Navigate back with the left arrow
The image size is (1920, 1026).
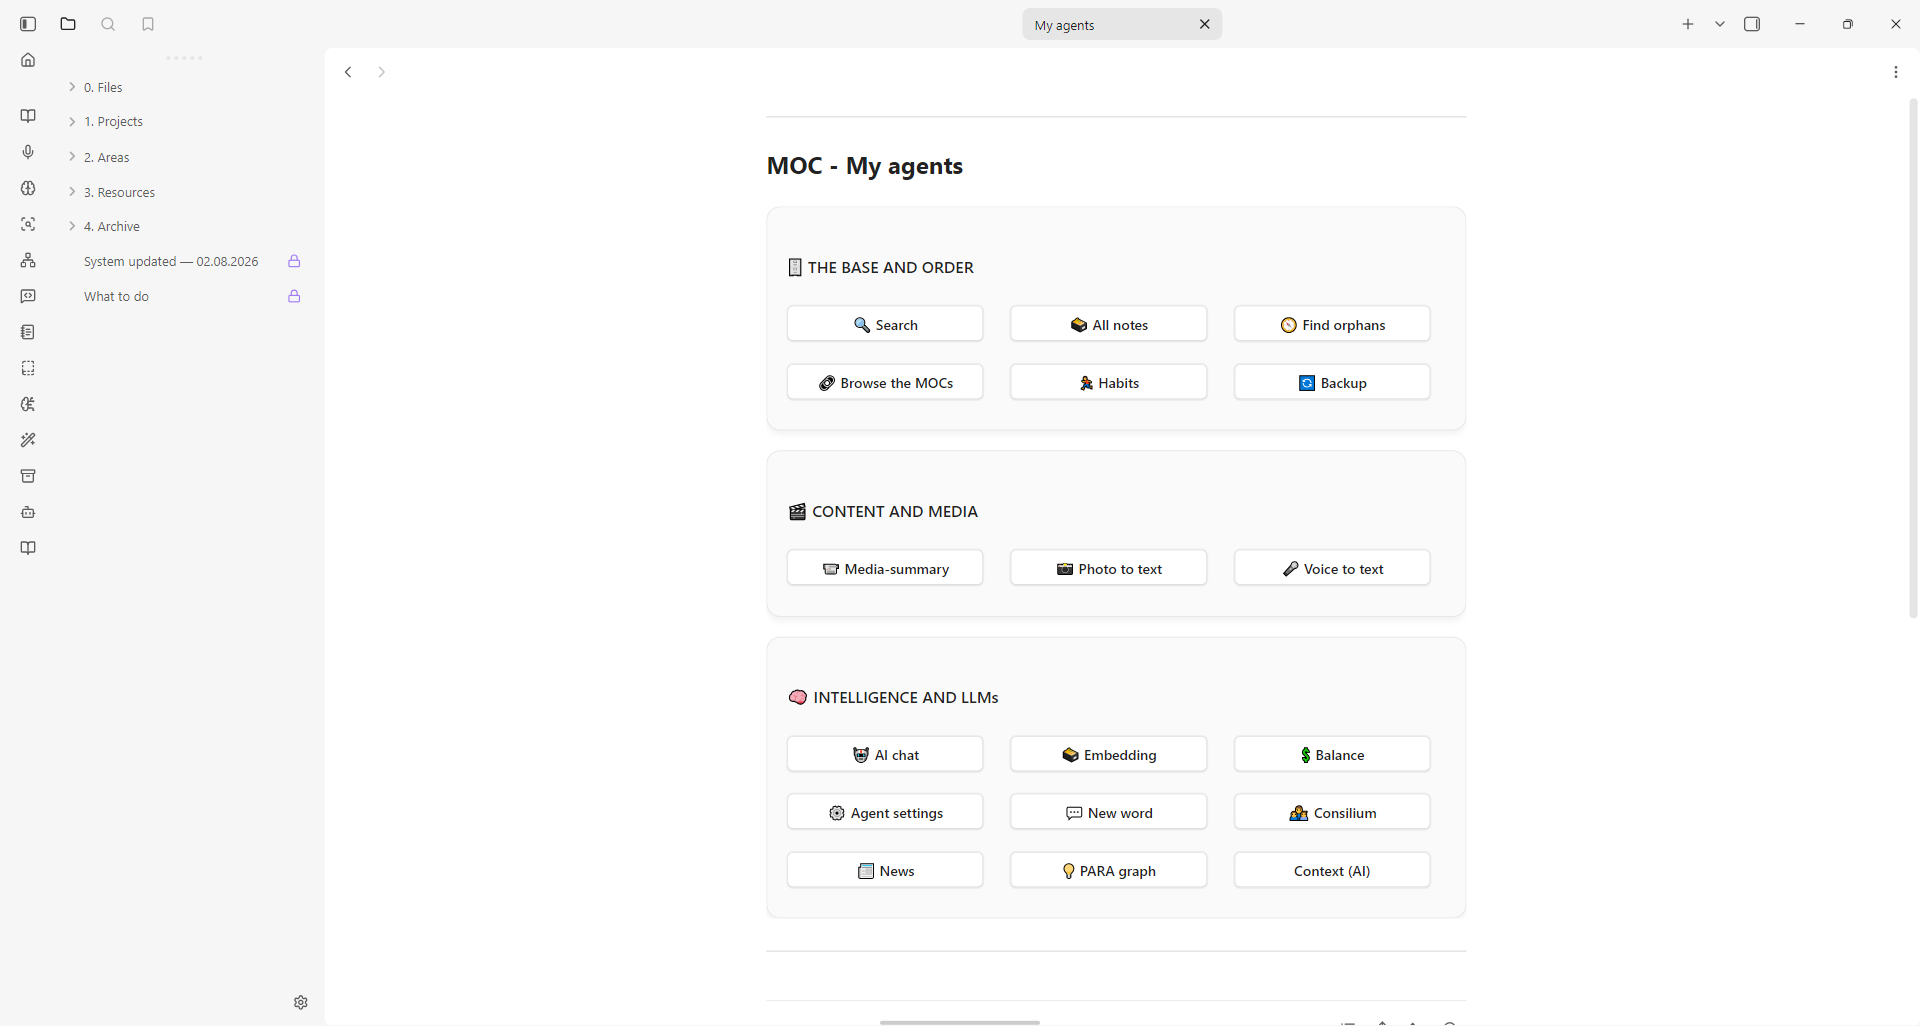[x=348, y=72]
